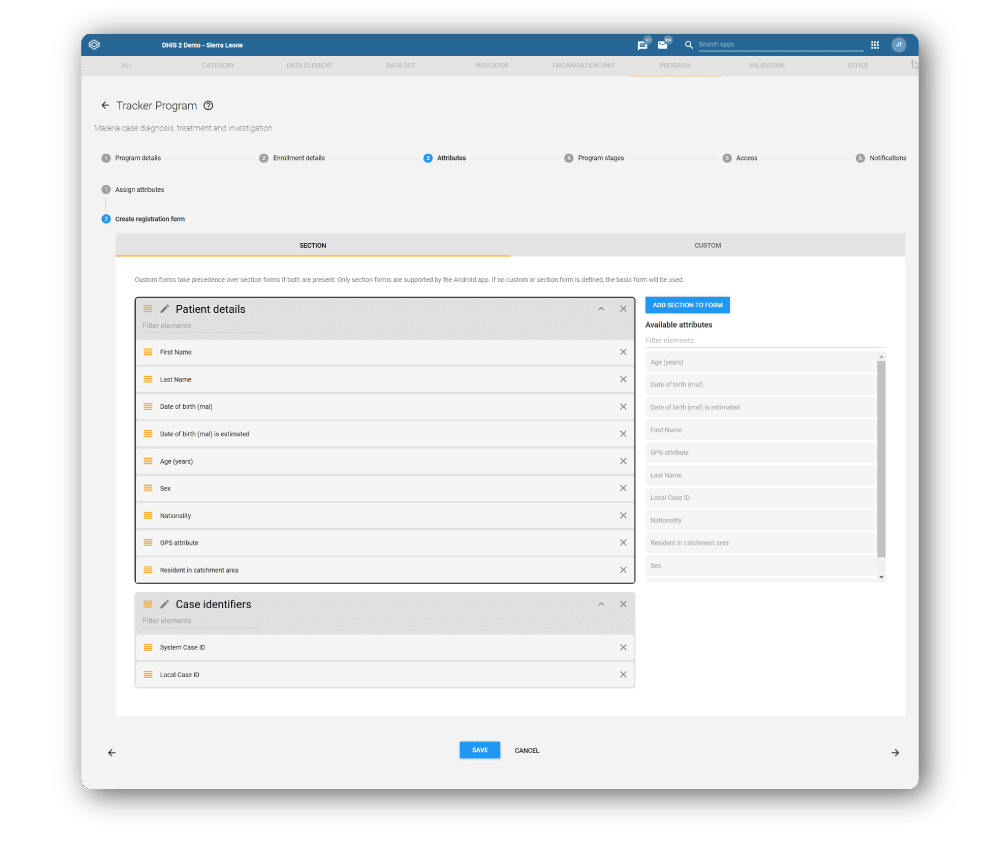Collapse the Case identifiers section
The height and width of the screenshot is (857, 1000).
[x=601, y=604]
